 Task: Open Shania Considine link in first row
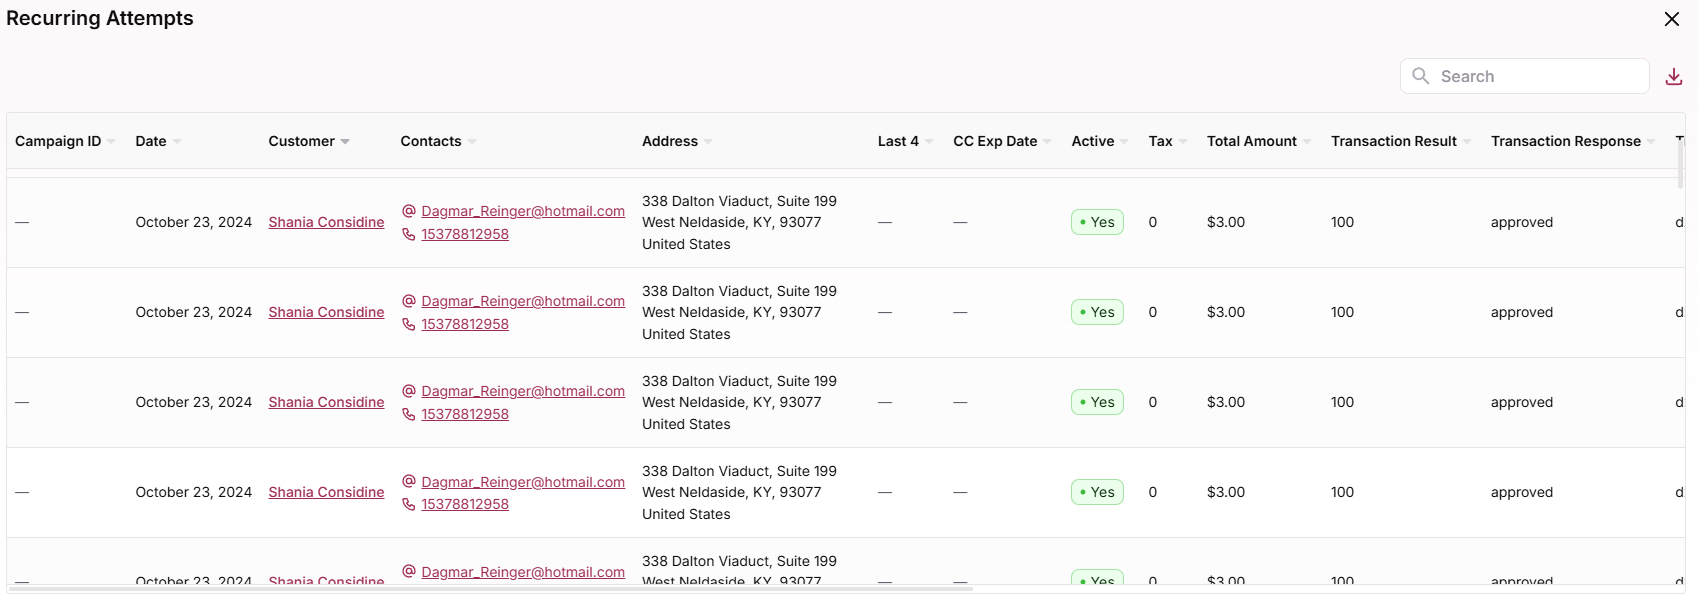326,222
